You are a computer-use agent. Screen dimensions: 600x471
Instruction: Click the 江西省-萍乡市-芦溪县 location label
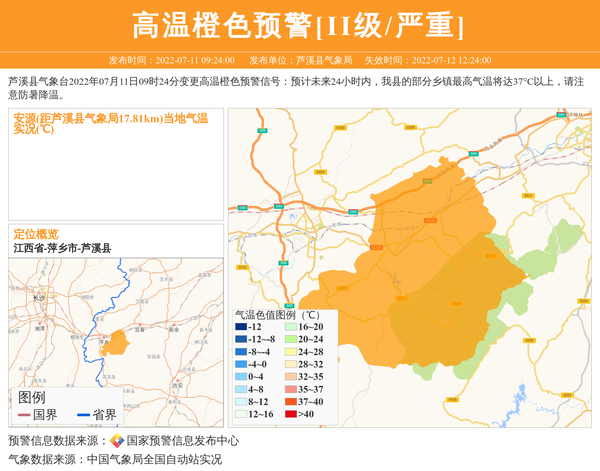[62, 248]
